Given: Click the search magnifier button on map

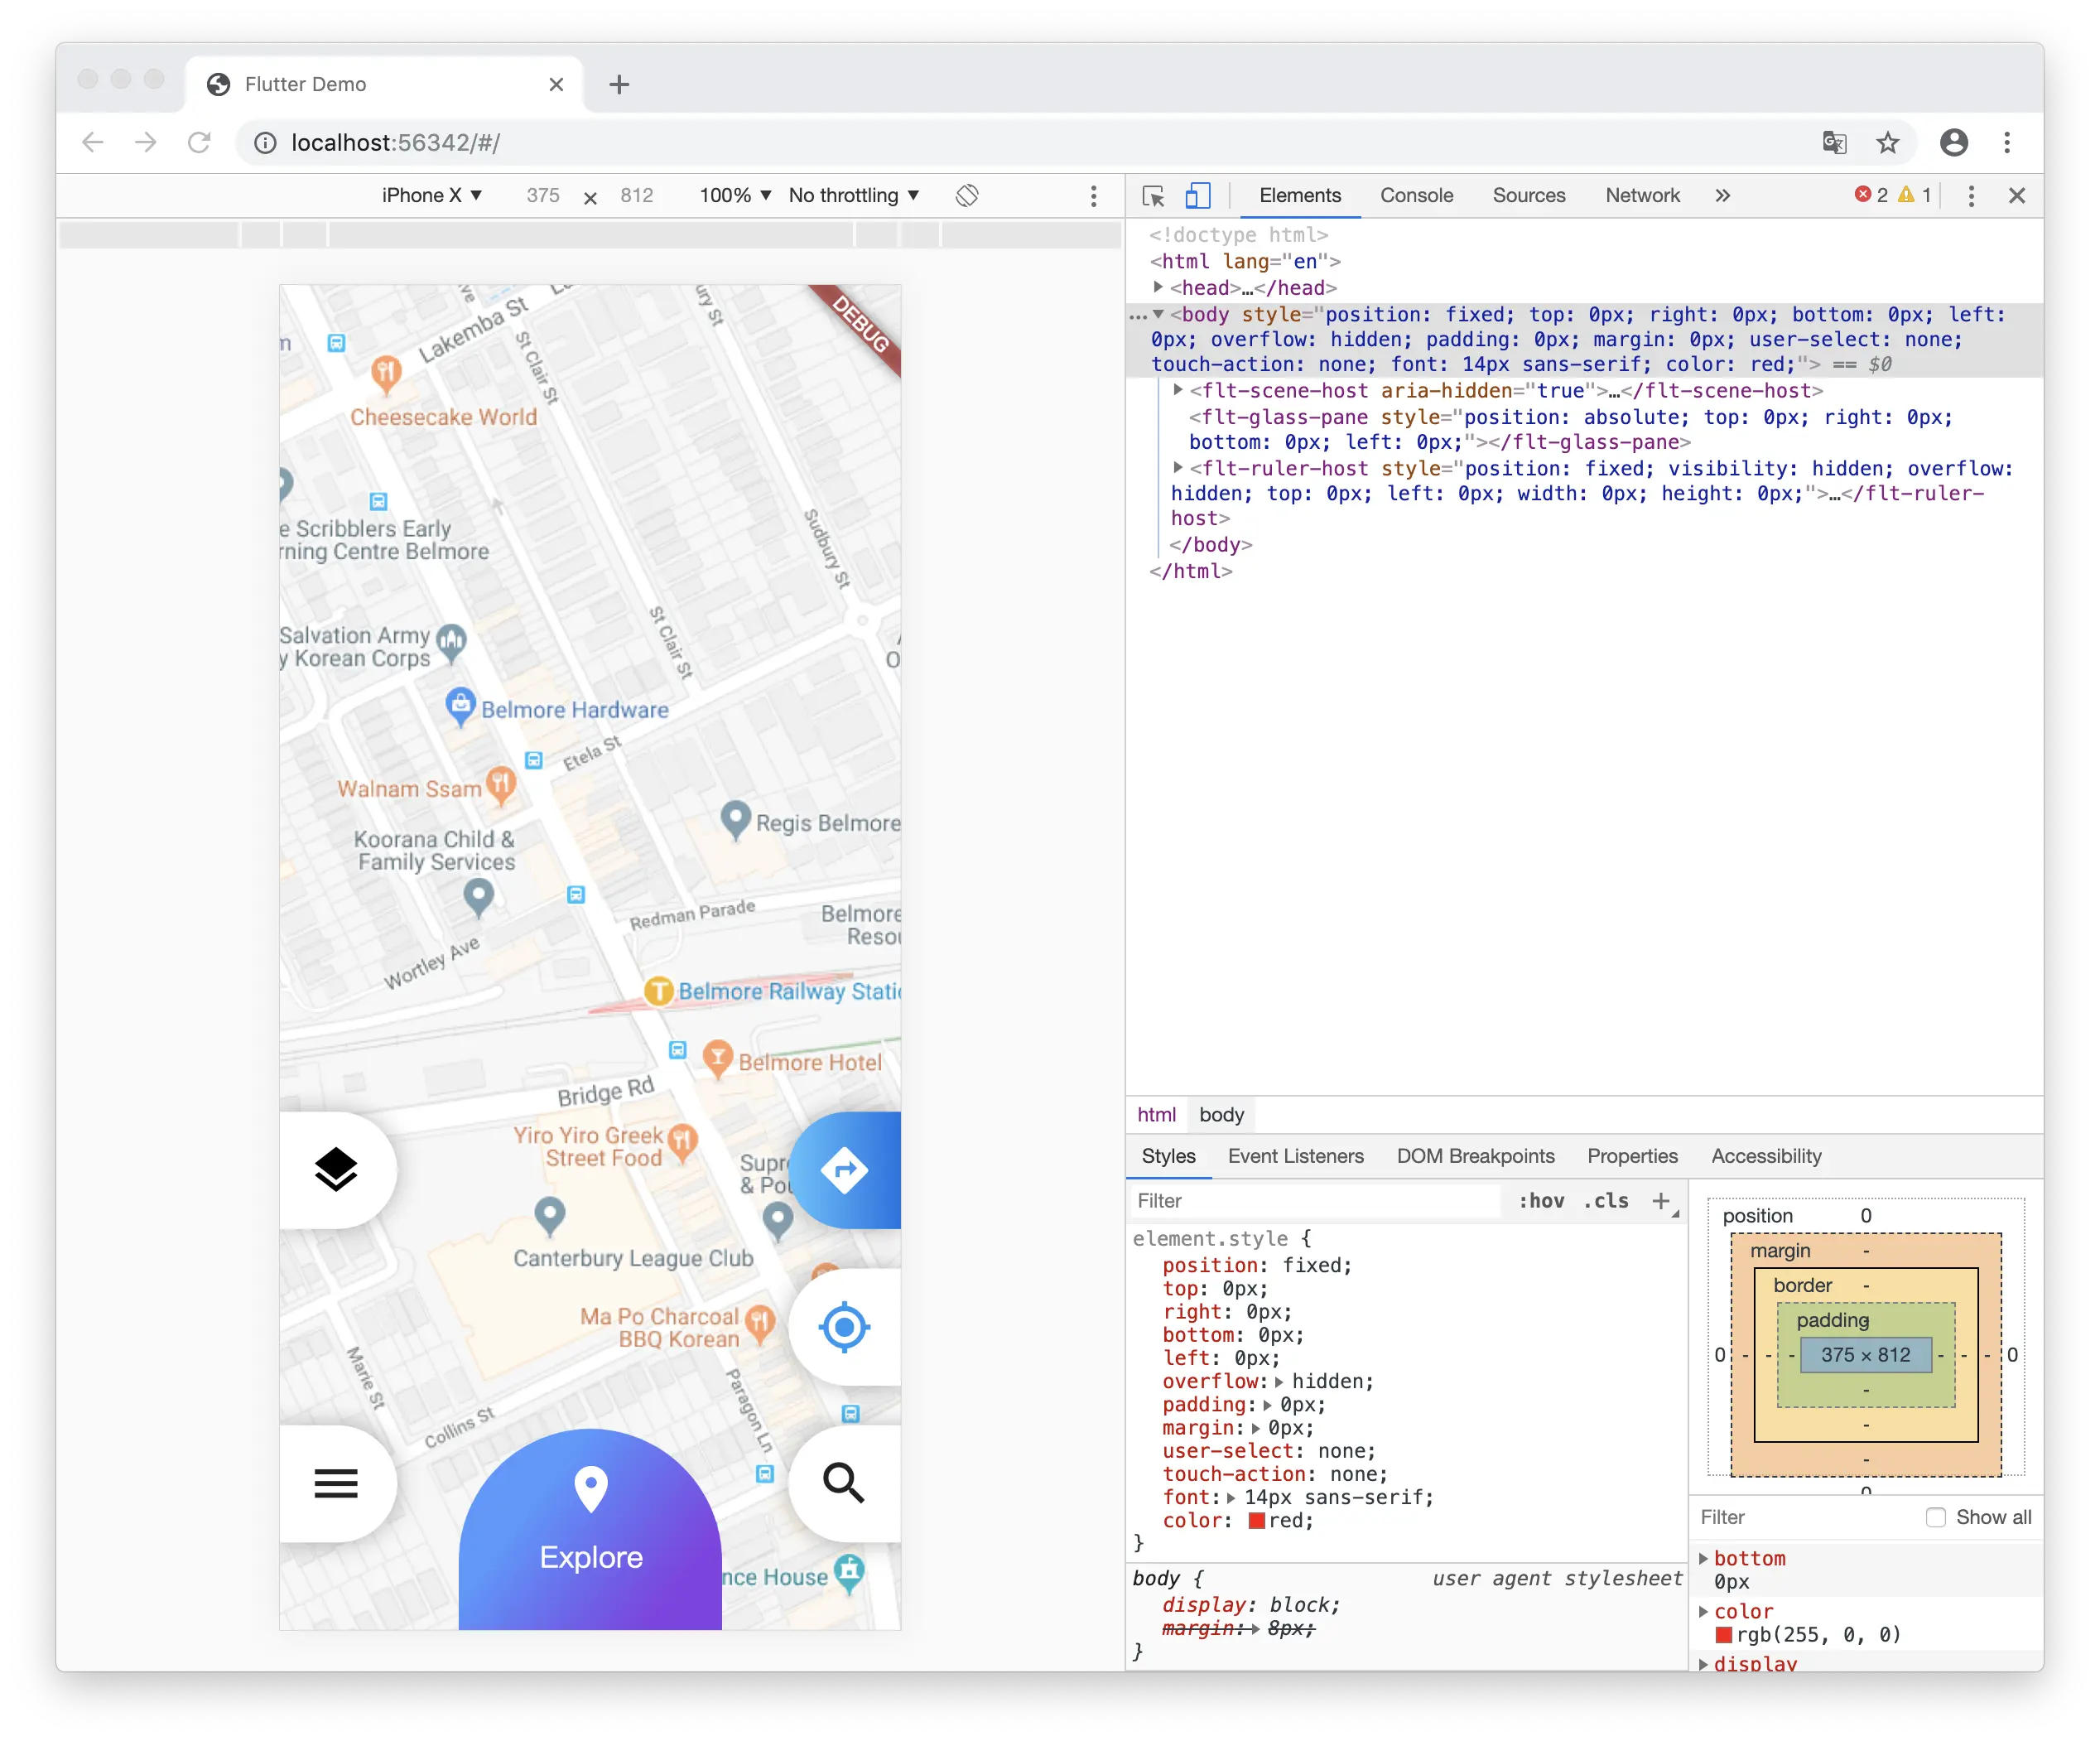Looking at the screenshot, I should pyautogui.click(x=843, y=1483).
